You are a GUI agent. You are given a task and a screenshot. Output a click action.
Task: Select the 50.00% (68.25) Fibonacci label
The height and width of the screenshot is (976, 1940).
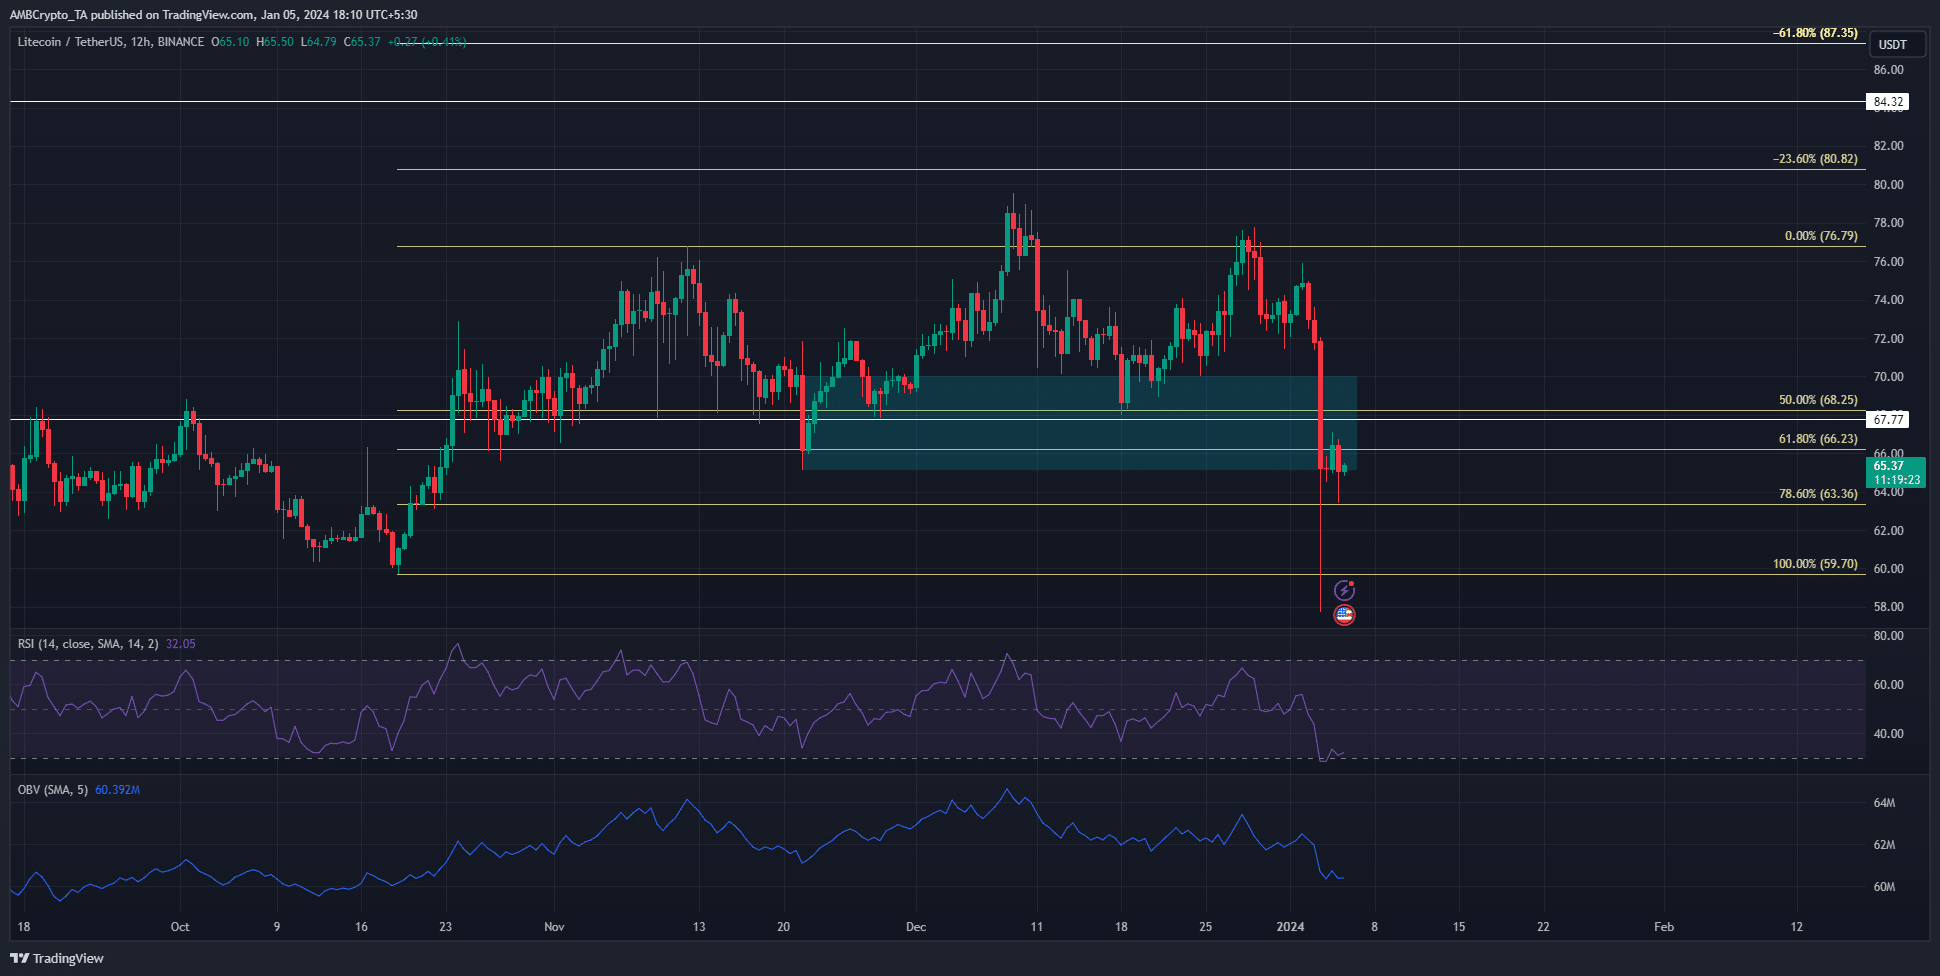[x=1818, y=400]
